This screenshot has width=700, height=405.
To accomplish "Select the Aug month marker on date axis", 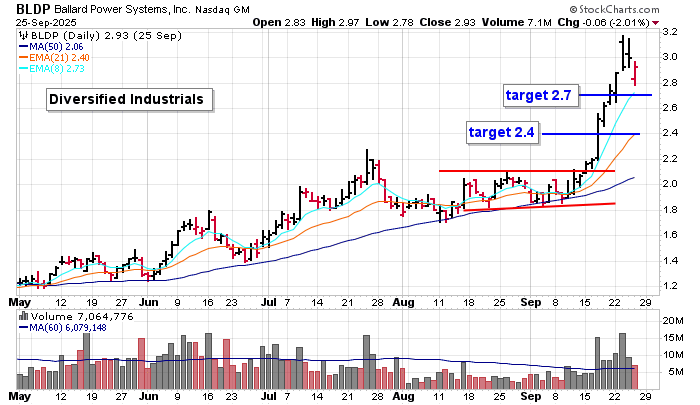I will (402, 300).
